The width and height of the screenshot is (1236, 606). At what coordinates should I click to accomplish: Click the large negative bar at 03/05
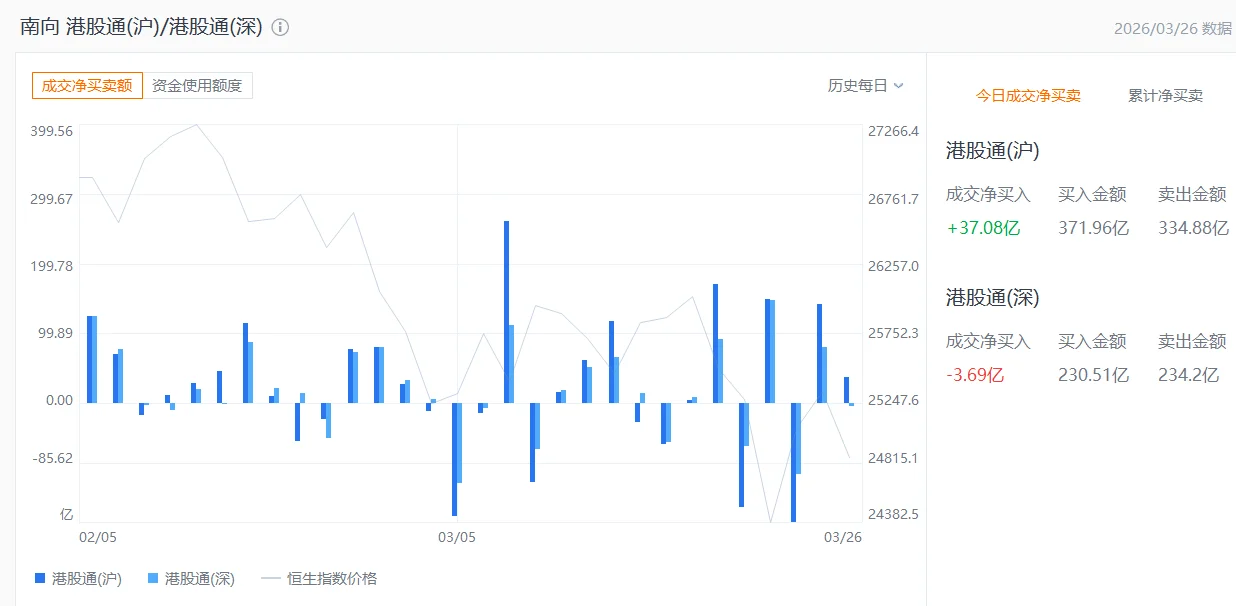(454, 458)
